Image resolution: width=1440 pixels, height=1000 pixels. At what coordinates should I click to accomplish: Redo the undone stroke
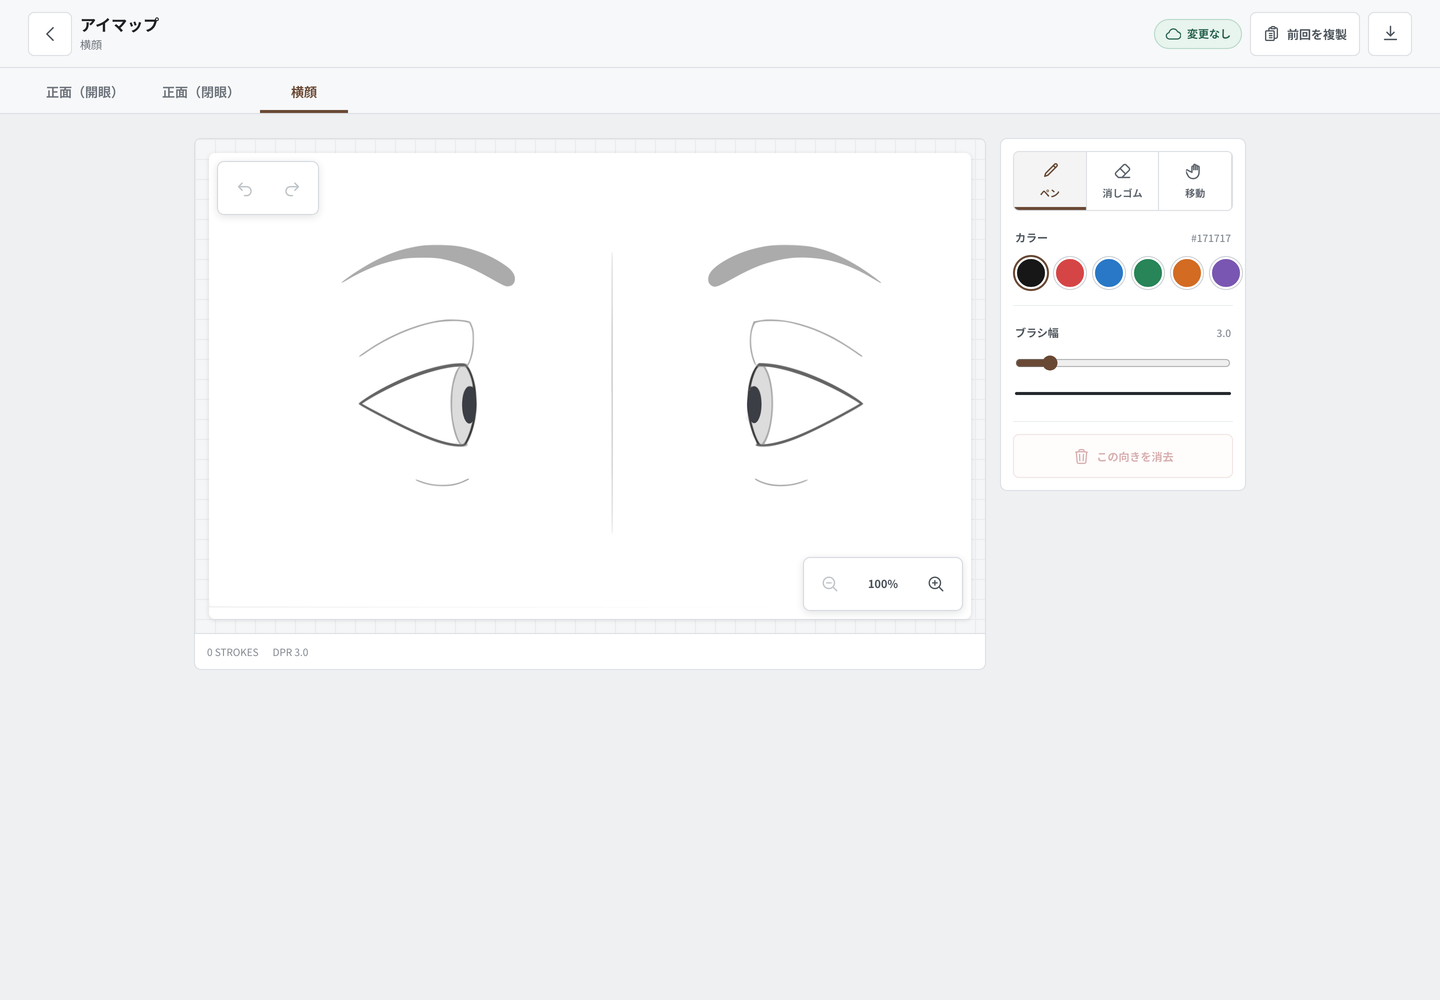tap(292, 189)
